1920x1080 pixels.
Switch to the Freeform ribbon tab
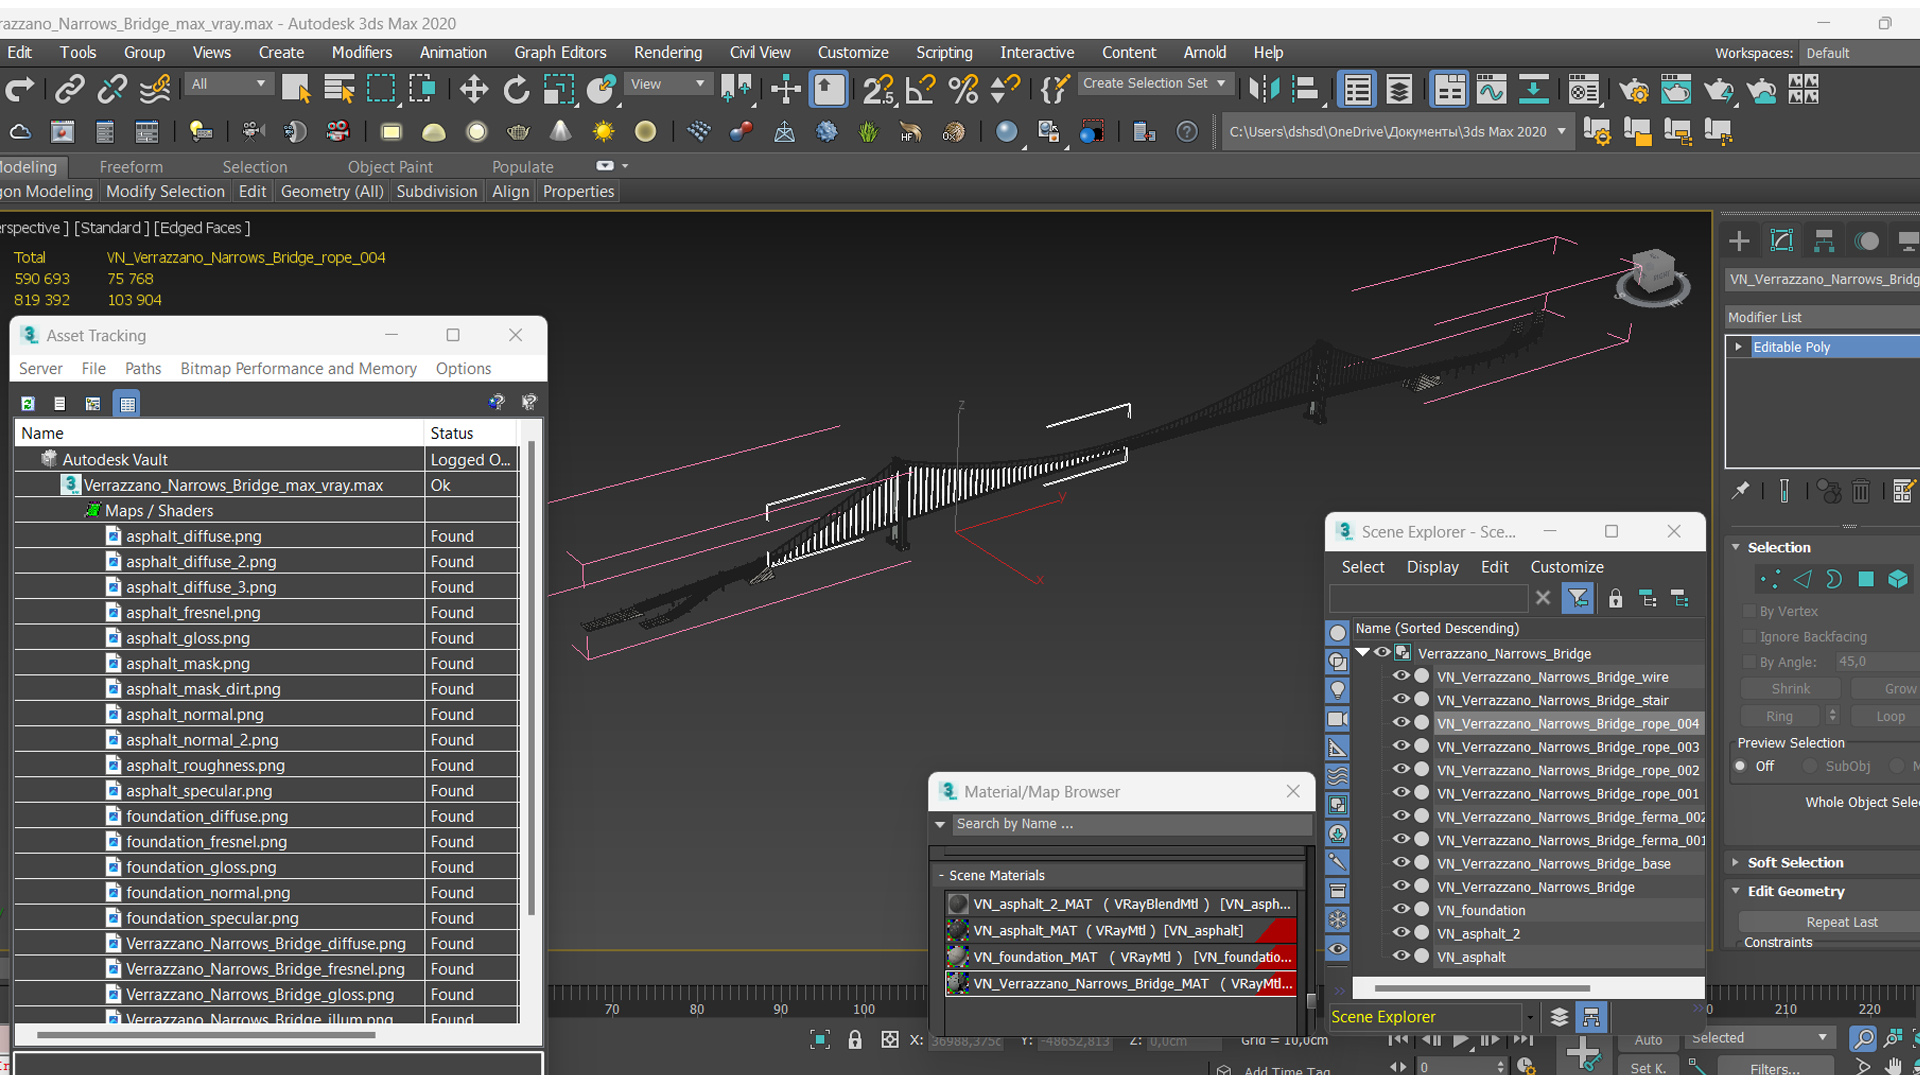pyautogui.click(x=131, y=167)
